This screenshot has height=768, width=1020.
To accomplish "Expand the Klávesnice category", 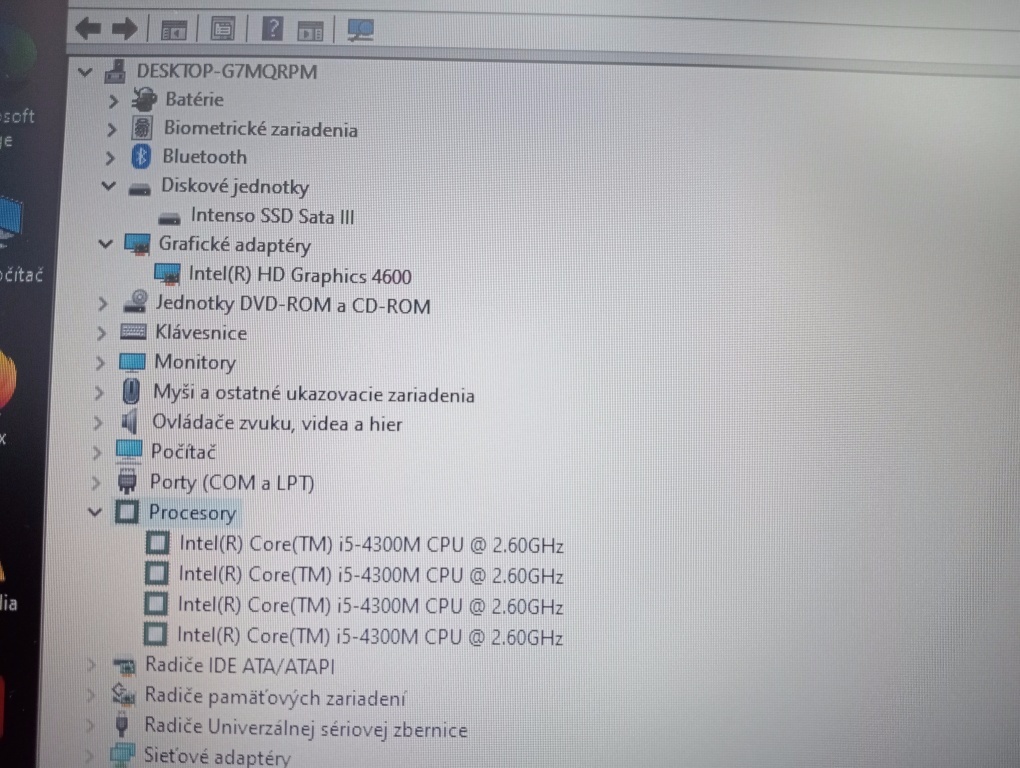I will [101, 334].
